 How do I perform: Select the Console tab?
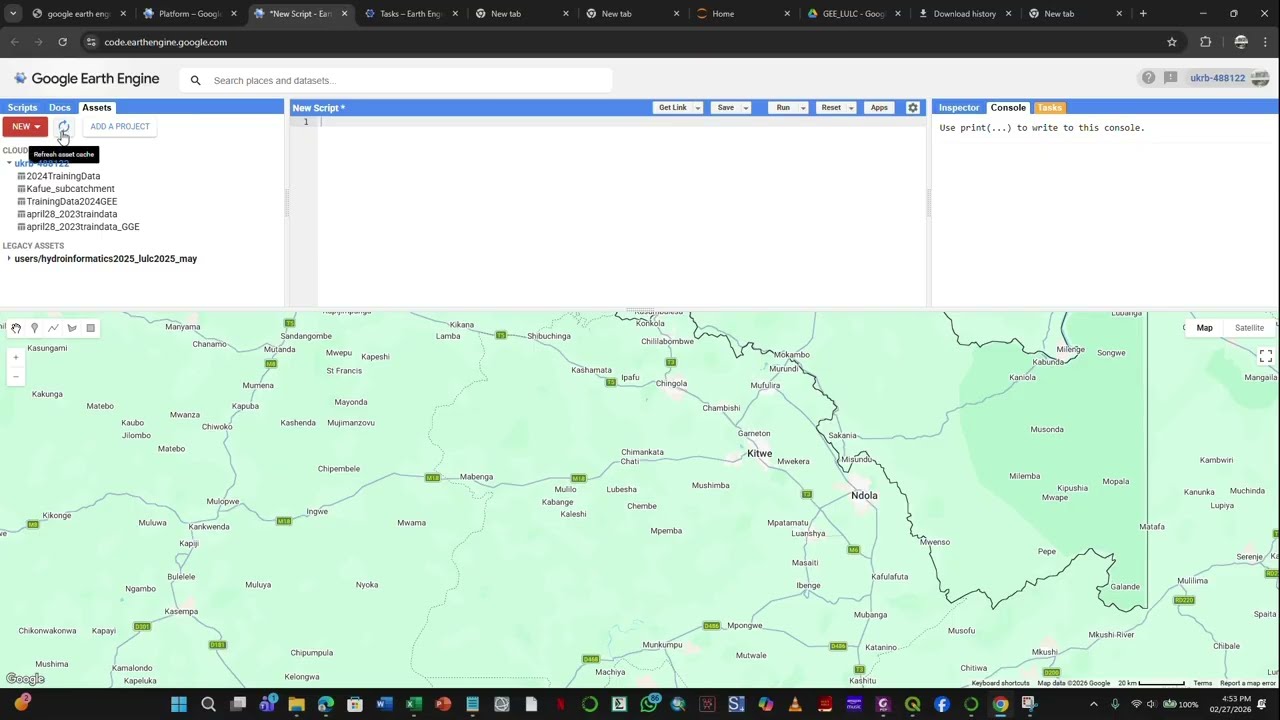click(1008, 108)
